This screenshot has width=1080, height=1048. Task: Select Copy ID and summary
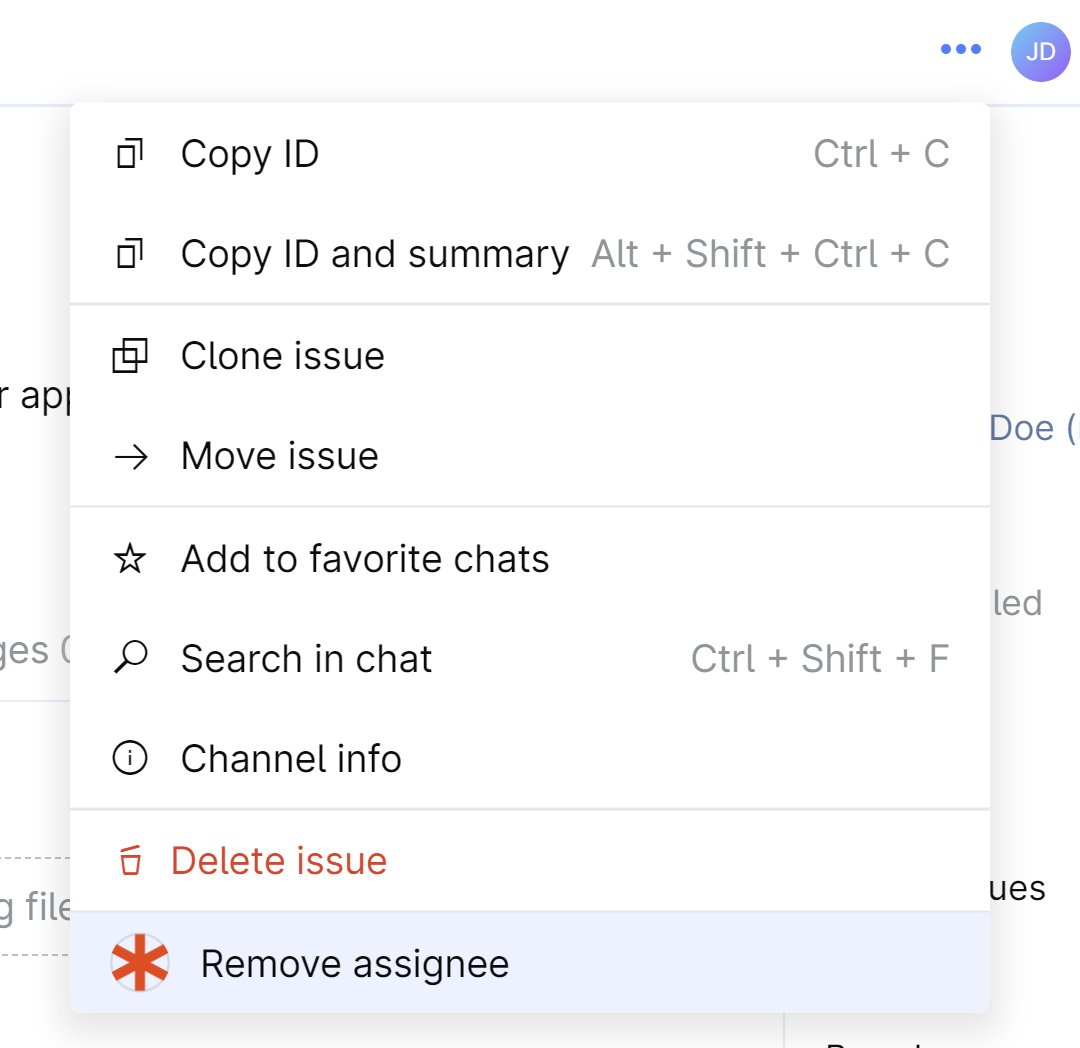374,253
